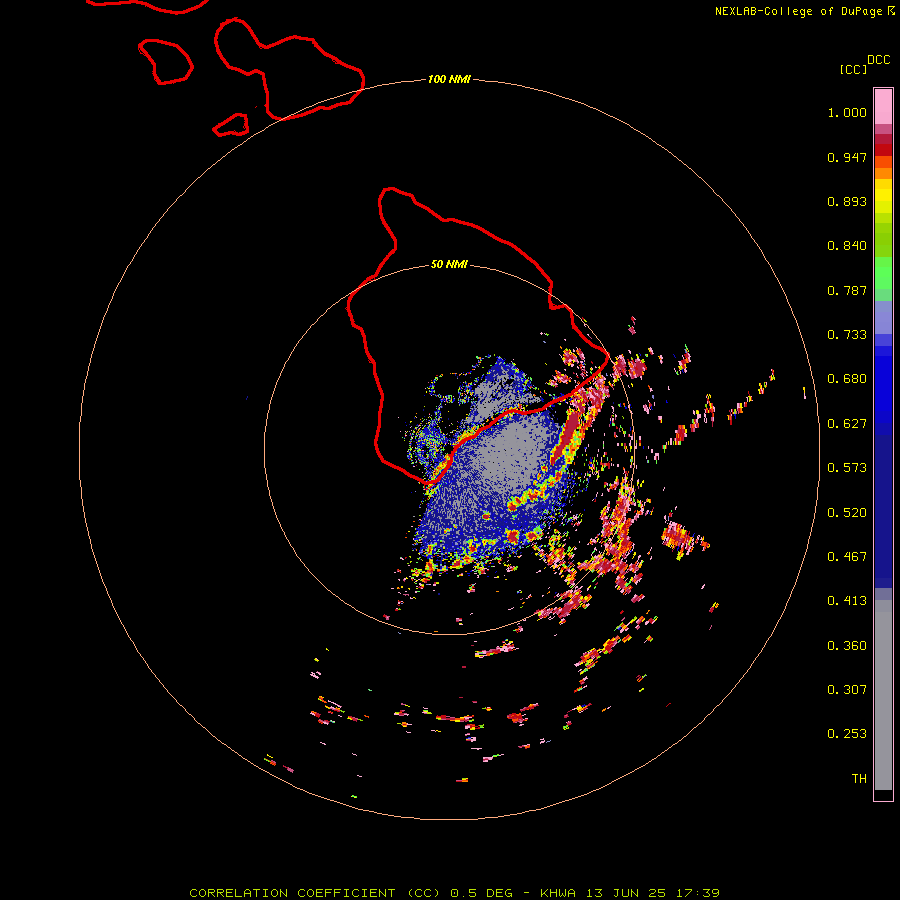
Task: Click the 0.627 color scale value
Action: click(x=847, y=424)
